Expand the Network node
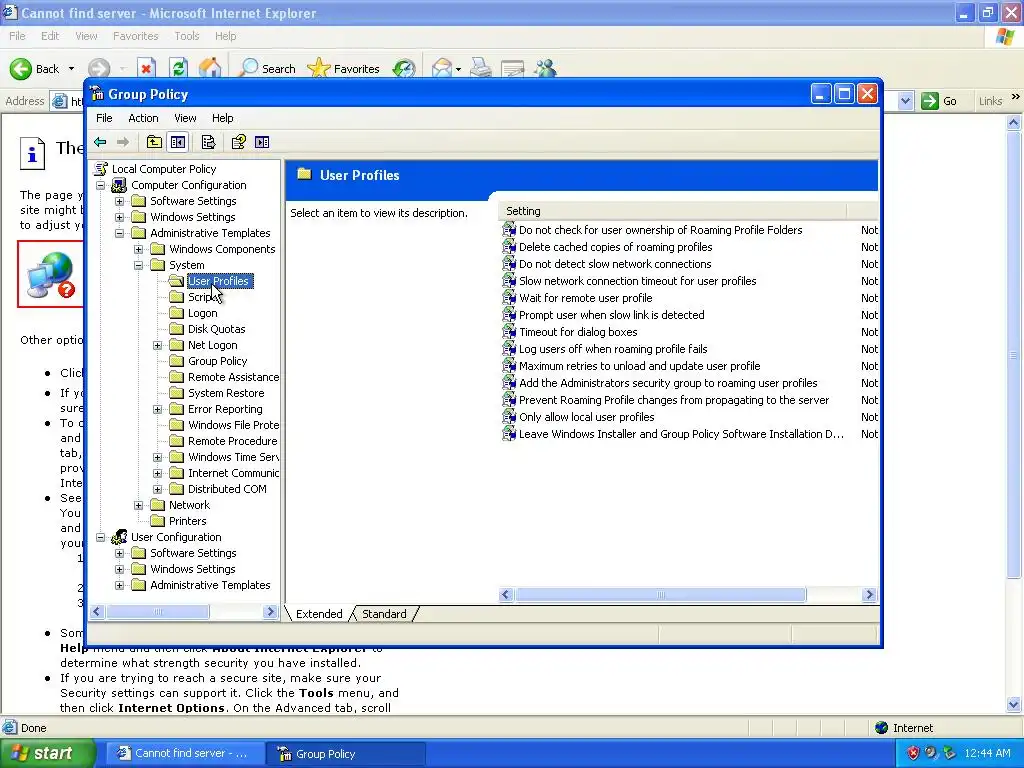 [x=138, y=505]
